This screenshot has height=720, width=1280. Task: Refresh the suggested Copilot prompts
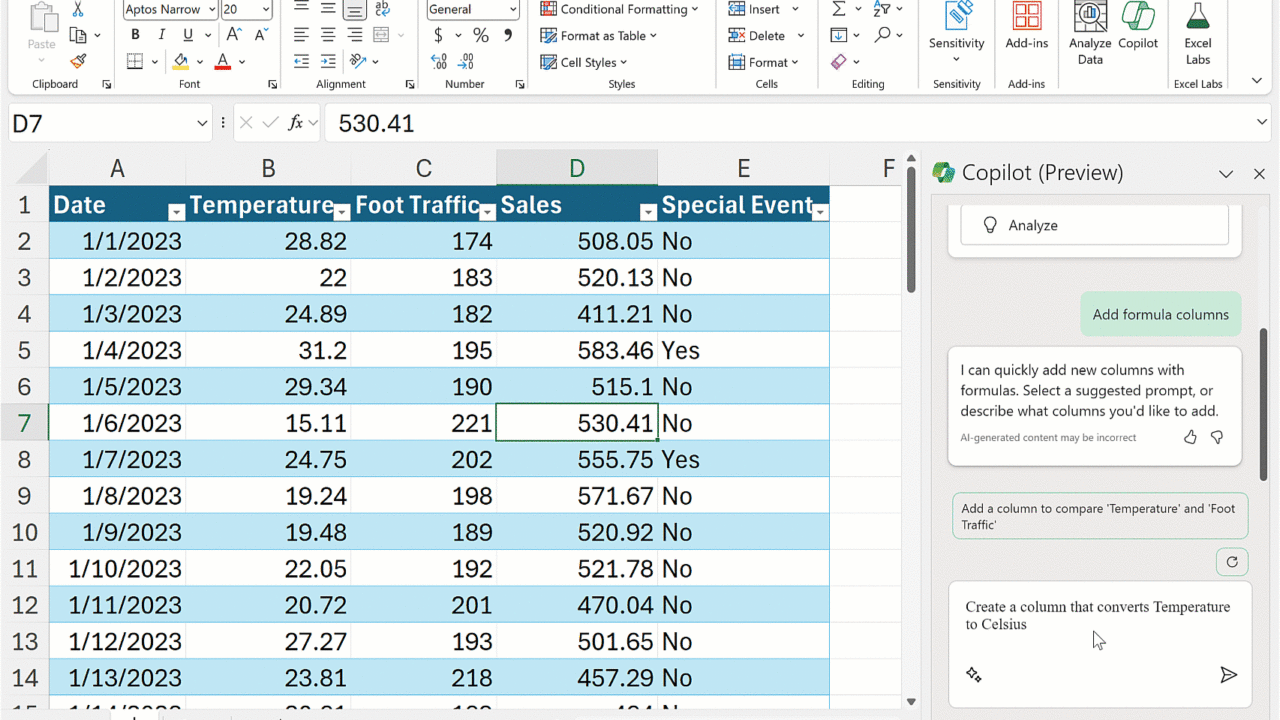point(1232,562)
